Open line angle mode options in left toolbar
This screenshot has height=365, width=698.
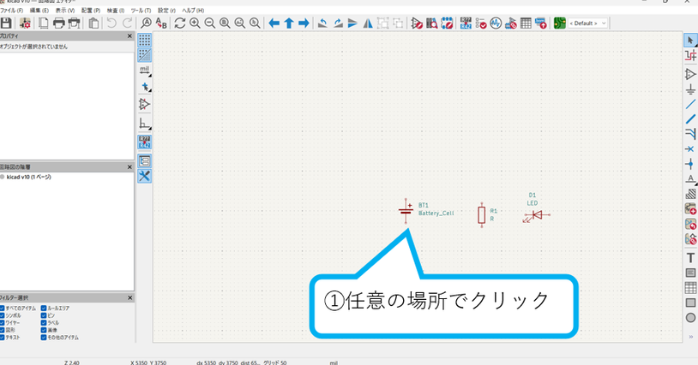pyautogui.click(x=144, y=123)
